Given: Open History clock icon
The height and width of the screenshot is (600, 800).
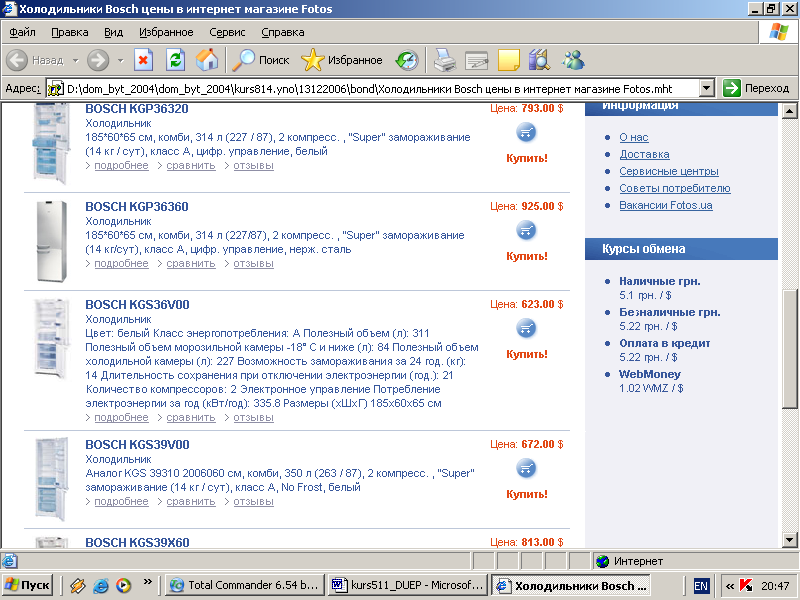Looking at the screenshot, I should click(x=407, y=60).
